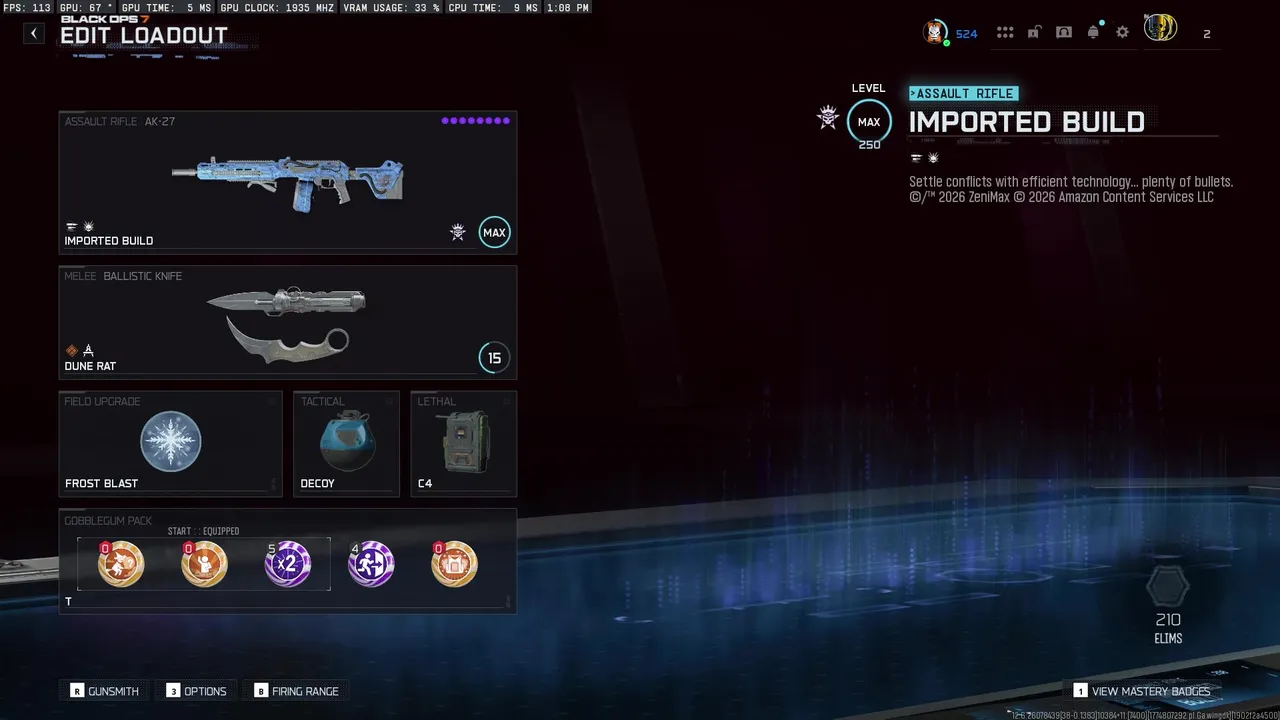Click the Imported Build label on AK-27 card

(x=109, y=241)
